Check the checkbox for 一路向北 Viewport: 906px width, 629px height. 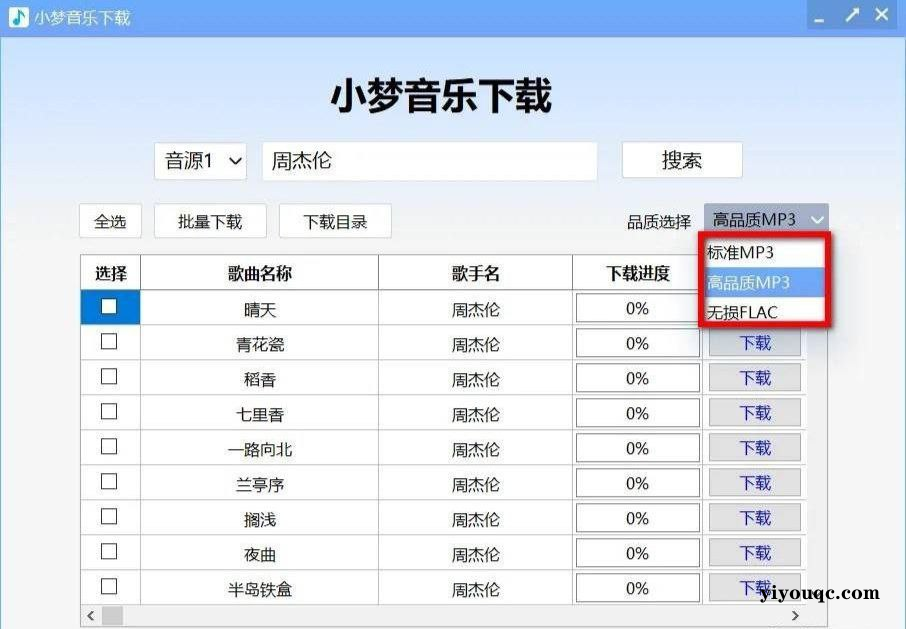(110, 447)
